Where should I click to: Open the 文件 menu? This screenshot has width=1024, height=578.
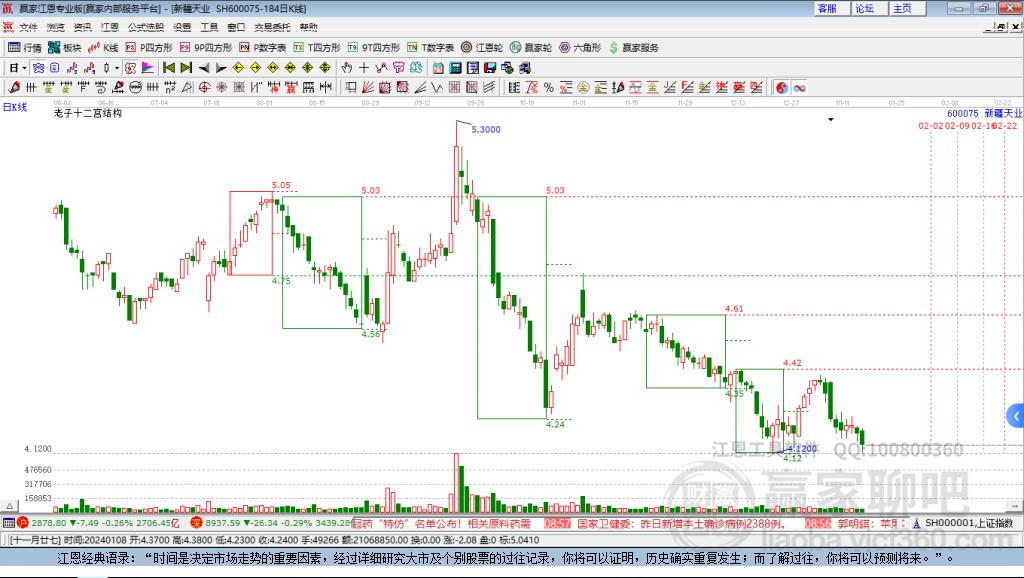[x=28, y=27]
